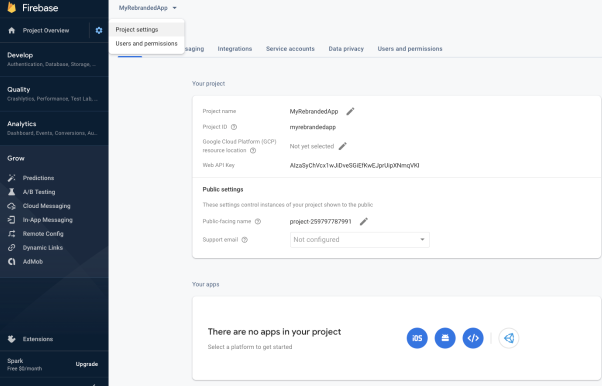Switch to the Service accounts tab

coord(290,49)
